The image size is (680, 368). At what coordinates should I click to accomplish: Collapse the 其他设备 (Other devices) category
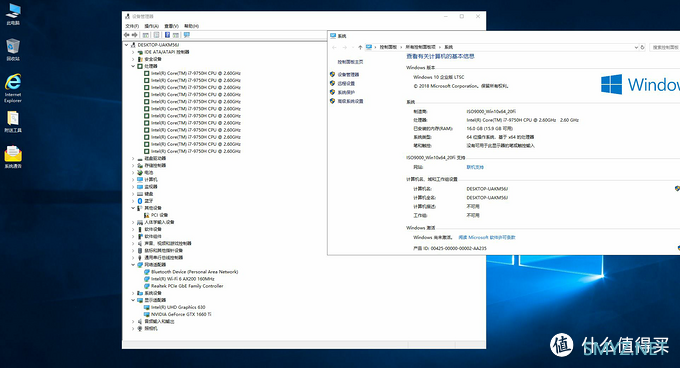[x=133, y=208]
